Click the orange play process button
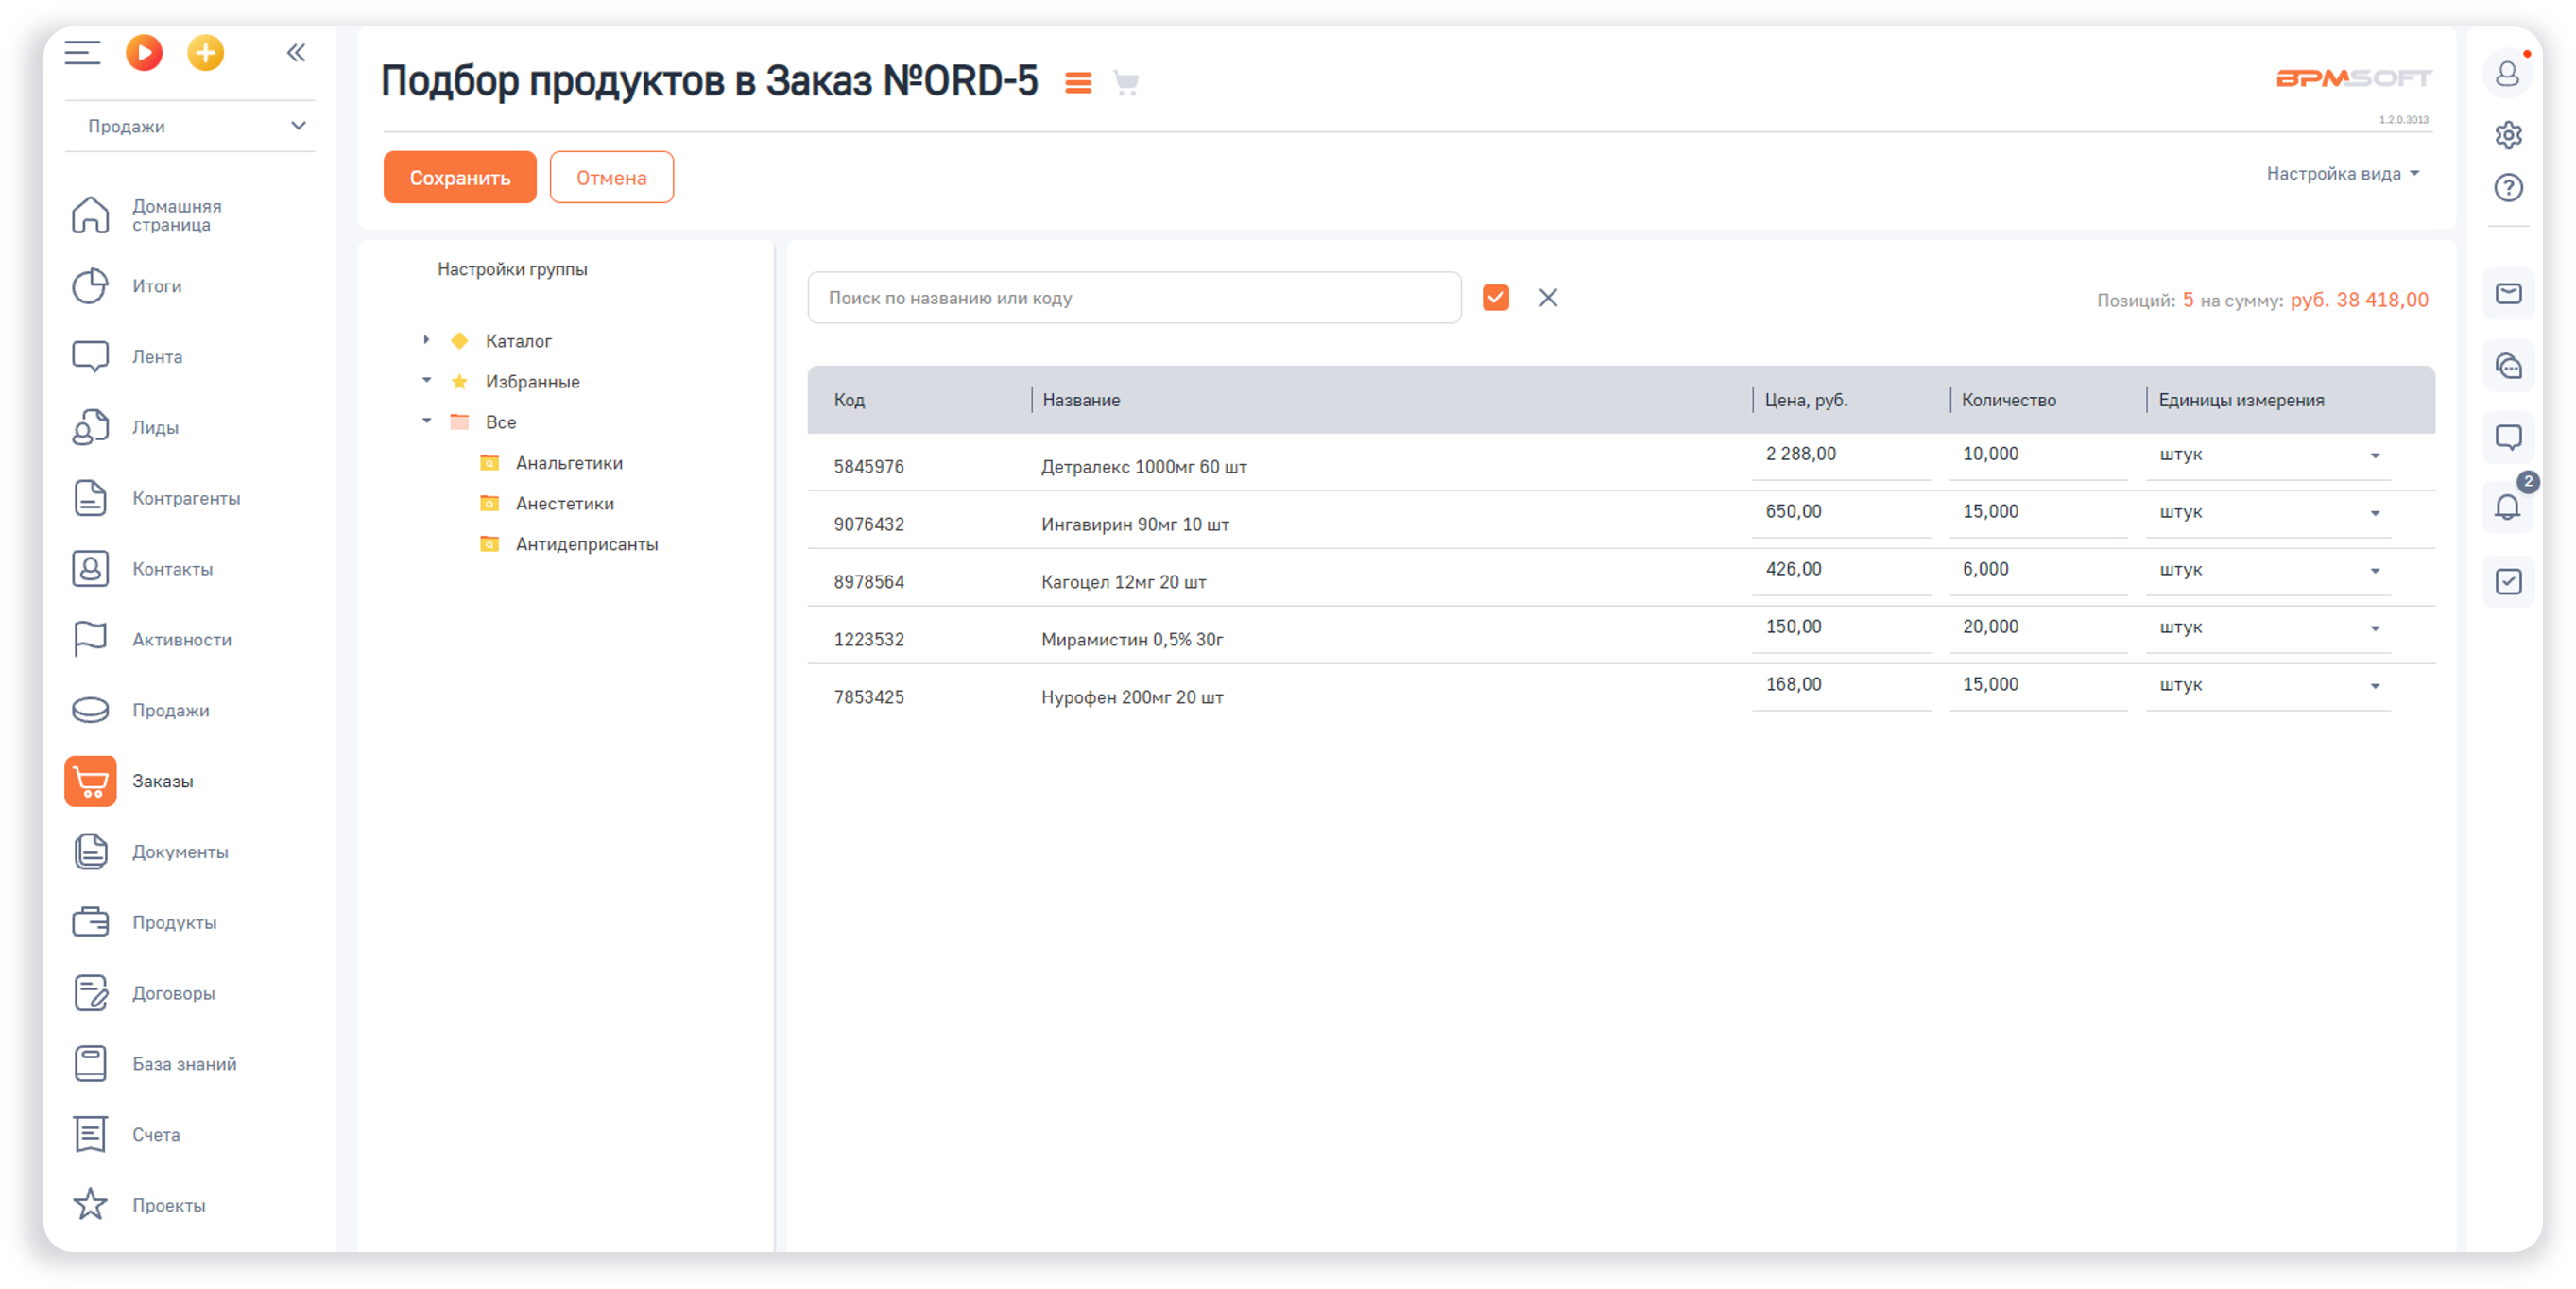This screenshot has height=1289, width=2576. pyautogui.click(x=144, y=52)
